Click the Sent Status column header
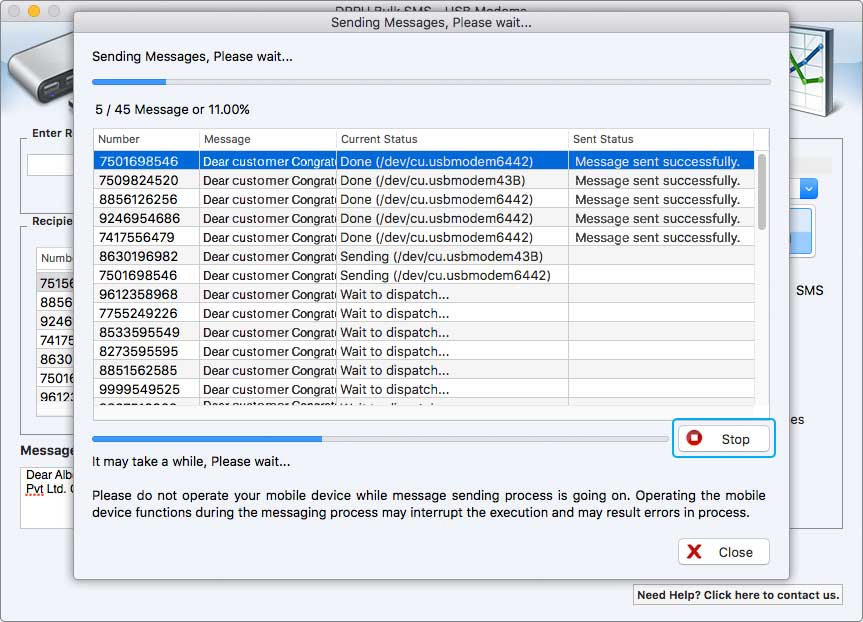This screenshot has width=863, height=622. click(660, 139)
